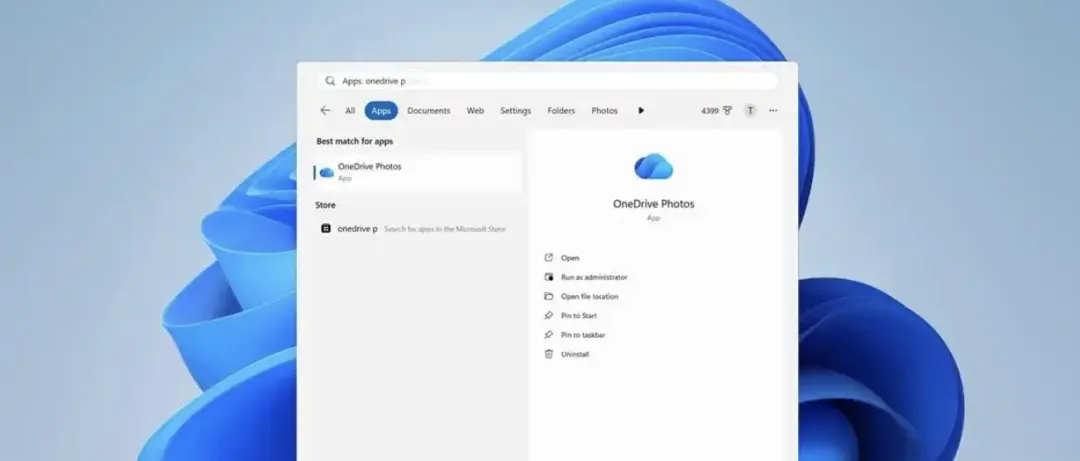Run as administrator

[x=594, y=277]
